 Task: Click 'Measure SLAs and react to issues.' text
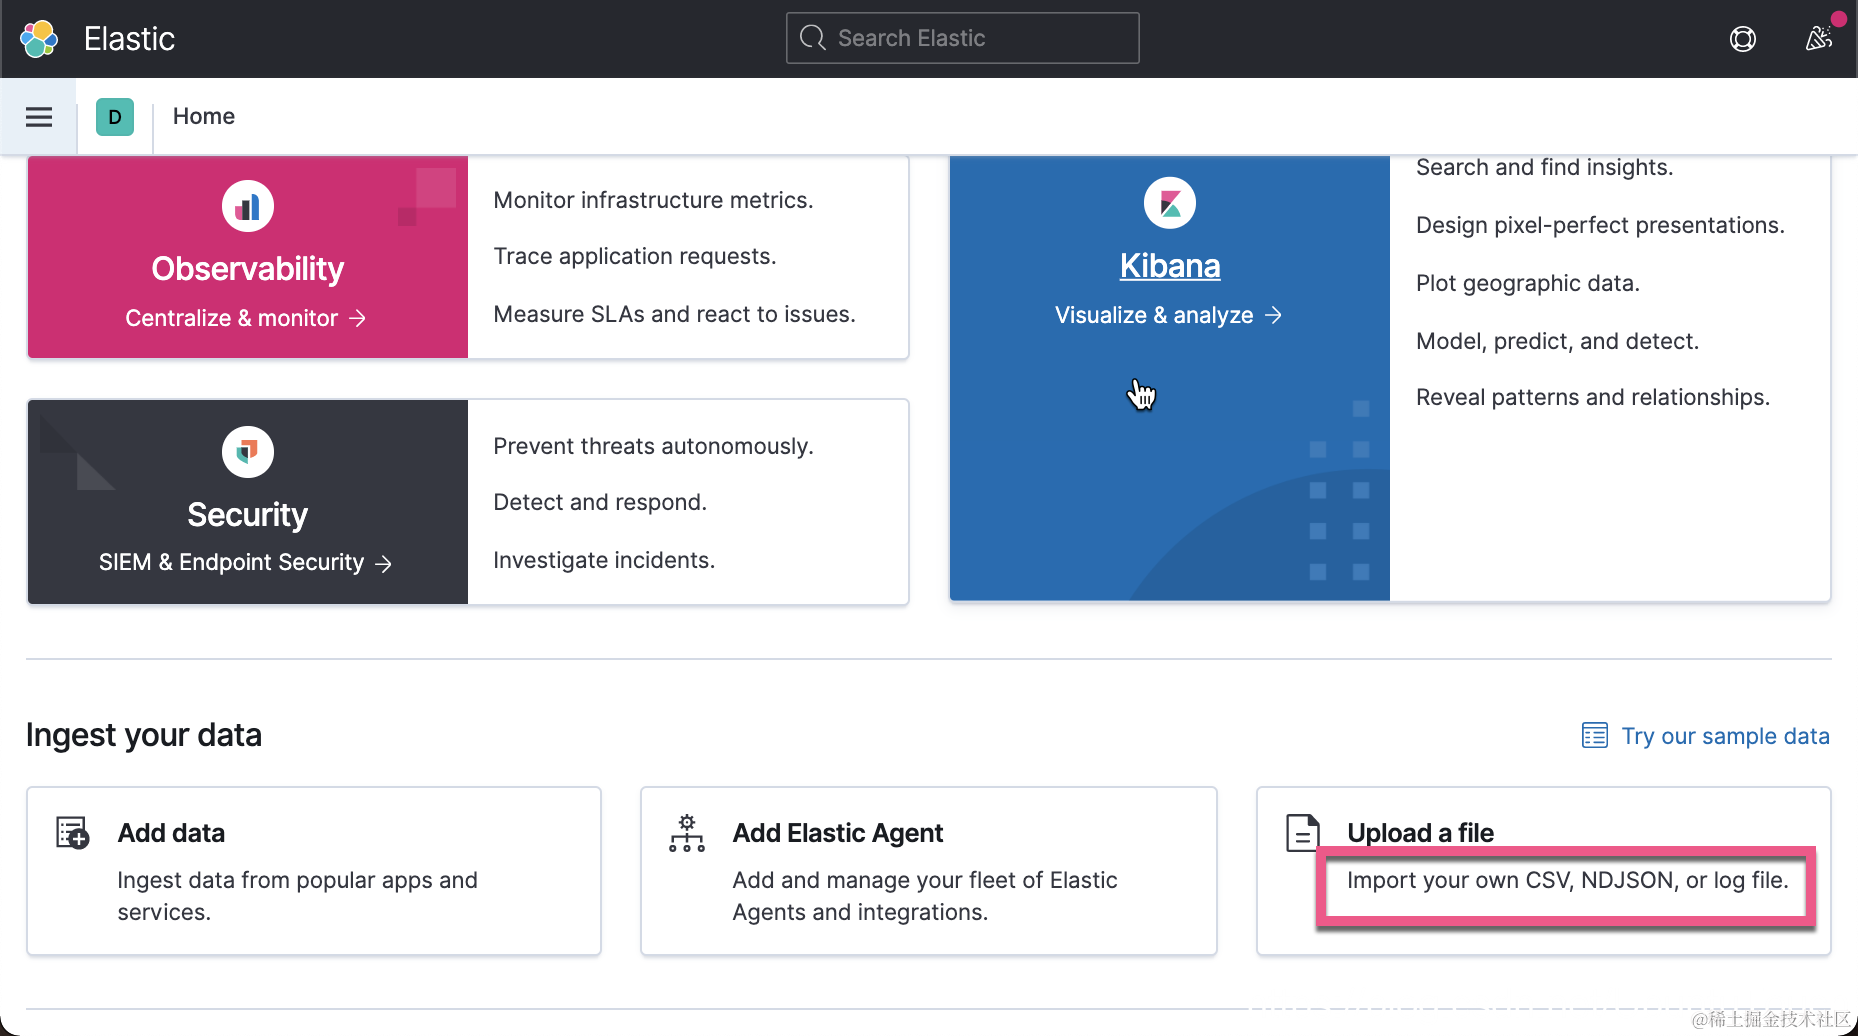point(675,314)
